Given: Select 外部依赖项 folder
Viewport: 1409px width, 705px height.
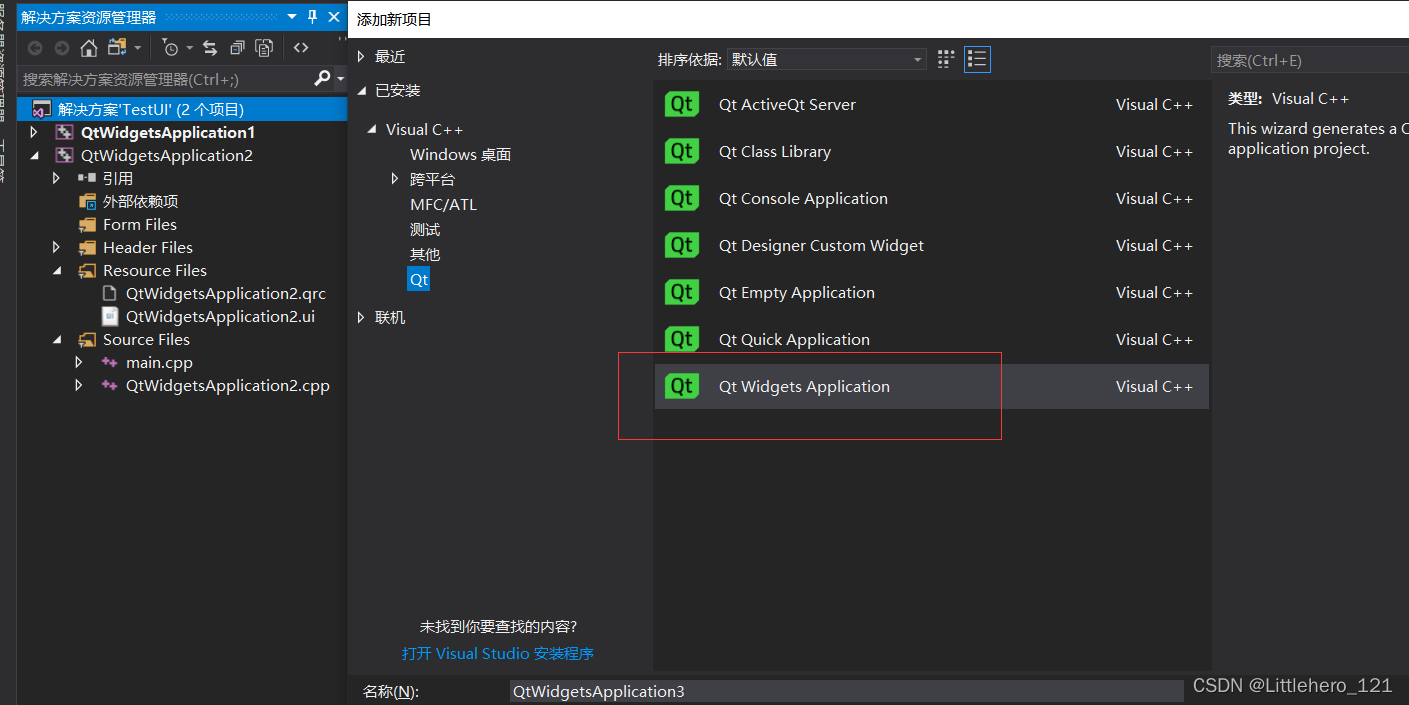Looking at the screenshot, I should point(140,201).
